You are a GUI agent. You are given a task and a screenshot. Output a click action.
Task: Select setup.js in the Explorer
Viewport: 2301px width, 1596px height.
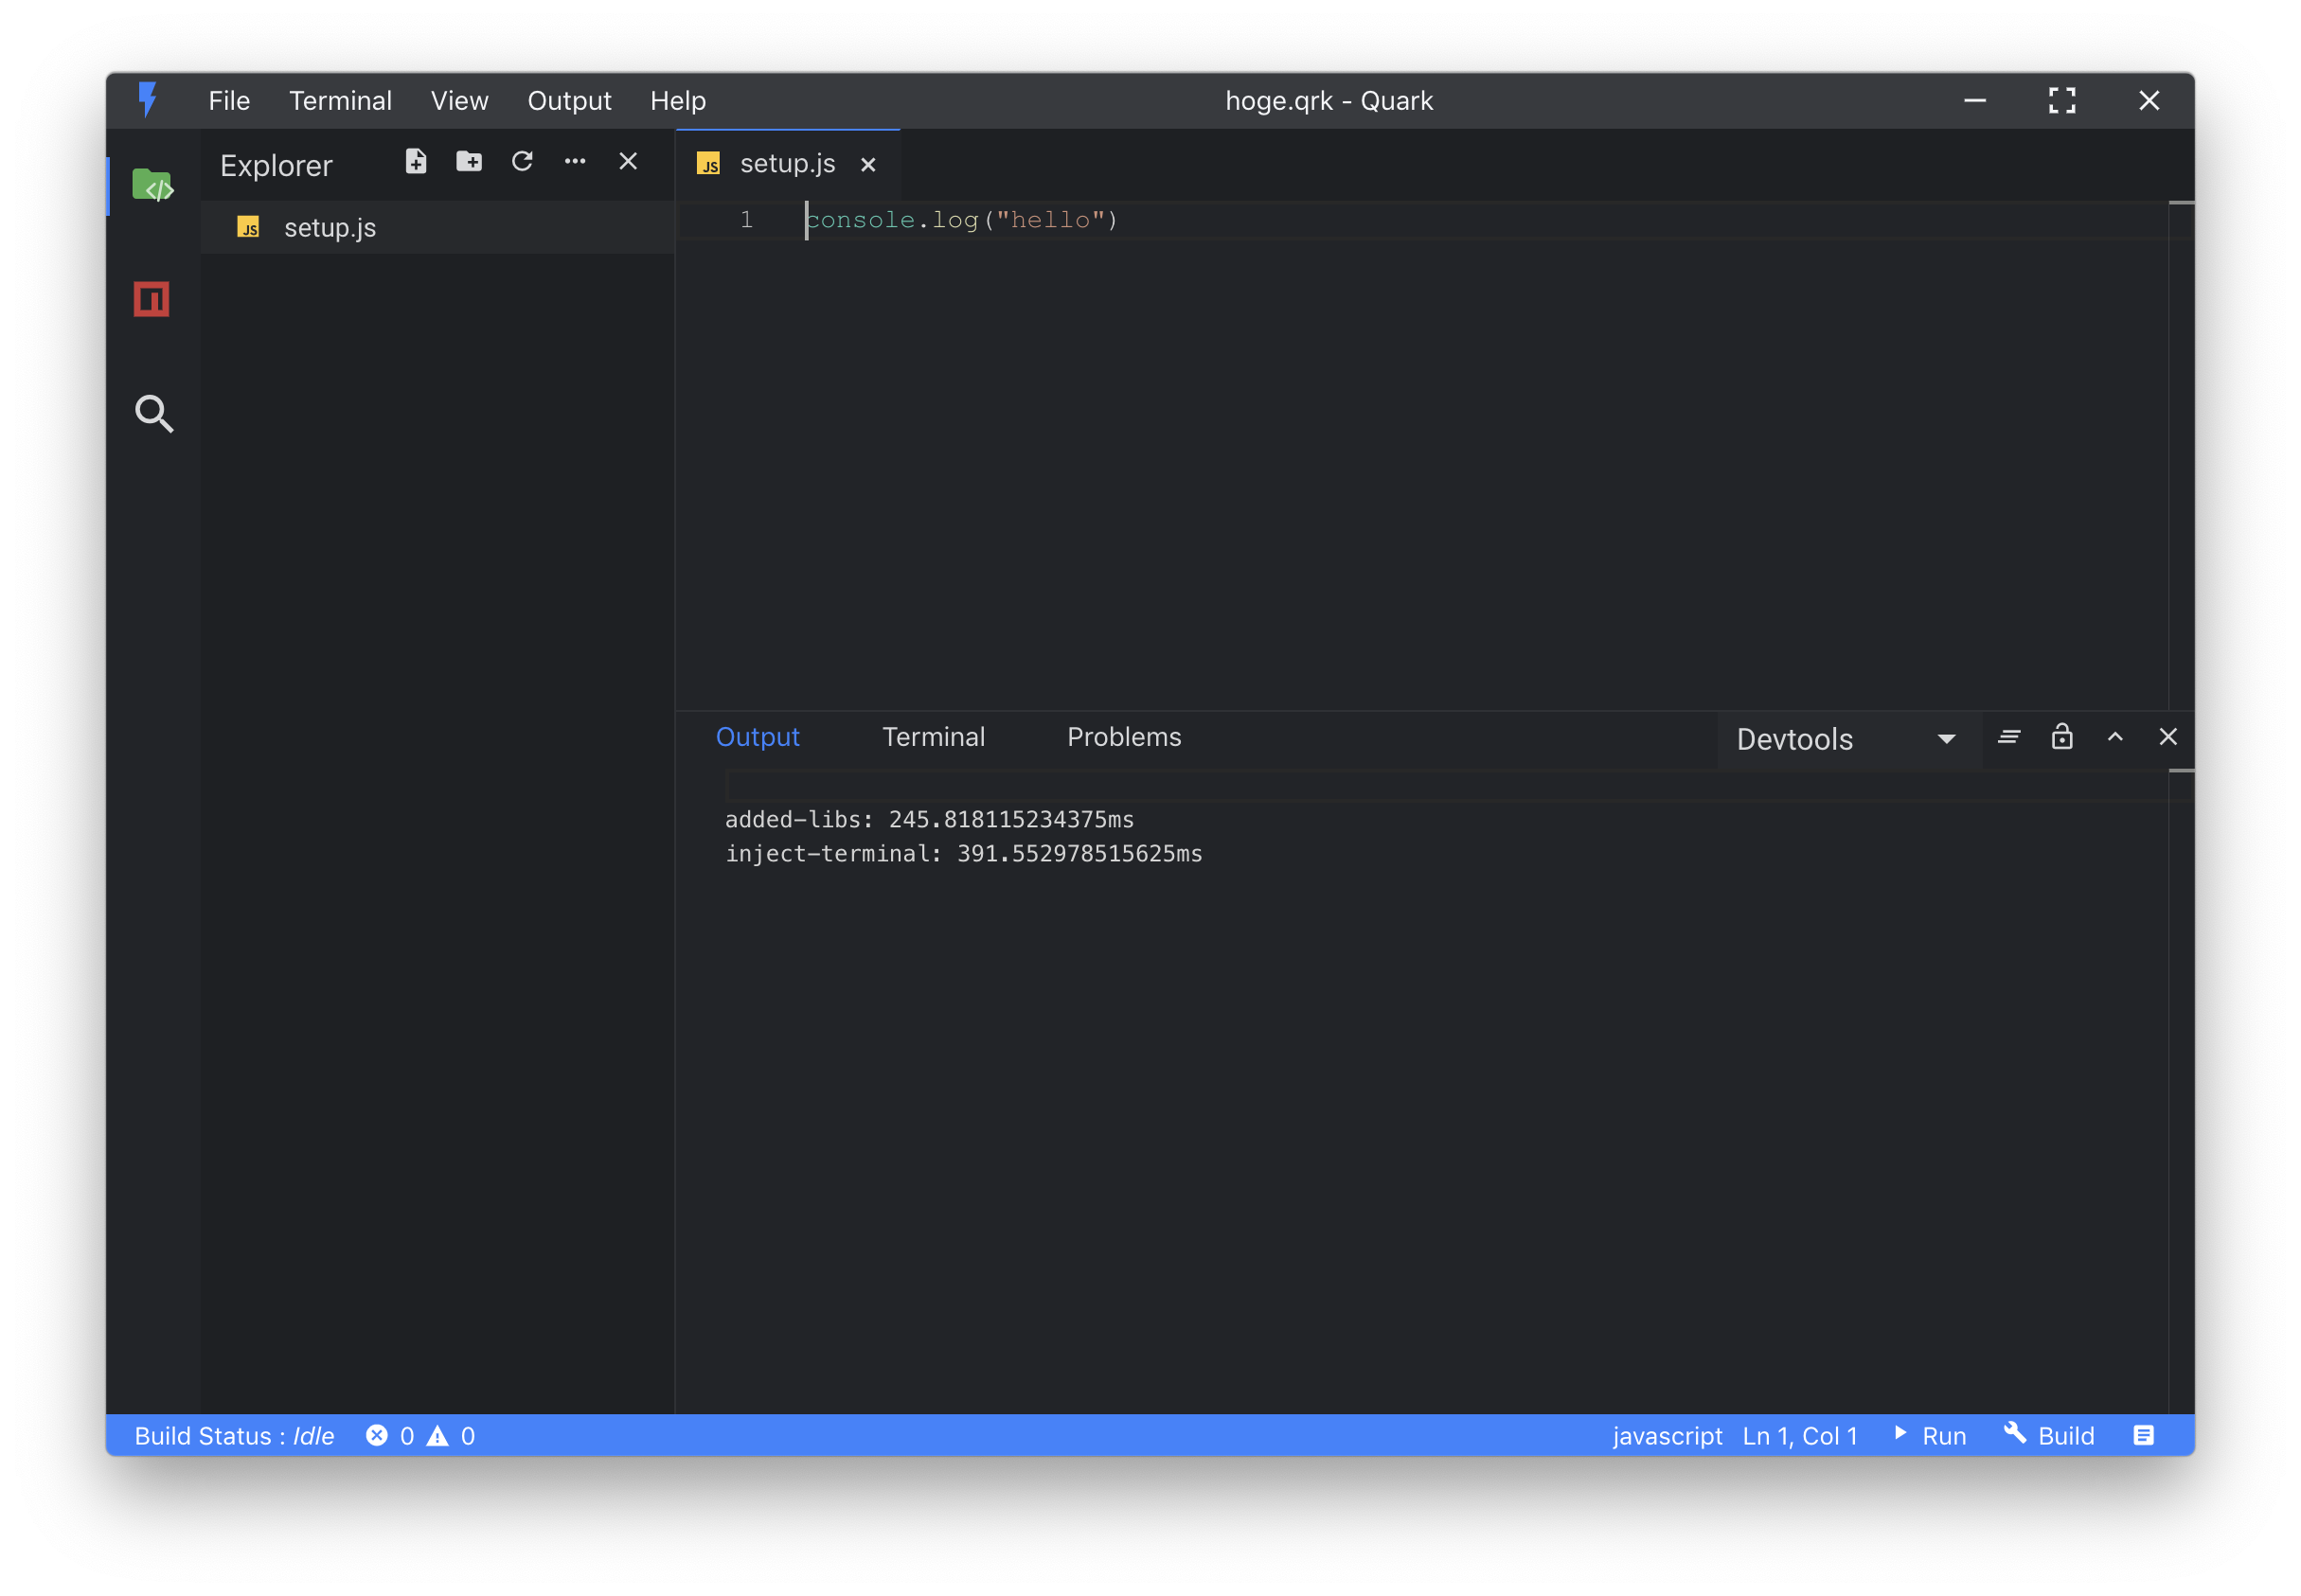point(330,227)
